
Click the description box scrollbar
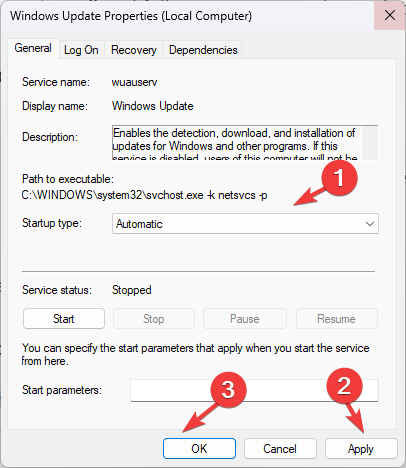coord(370,143)
